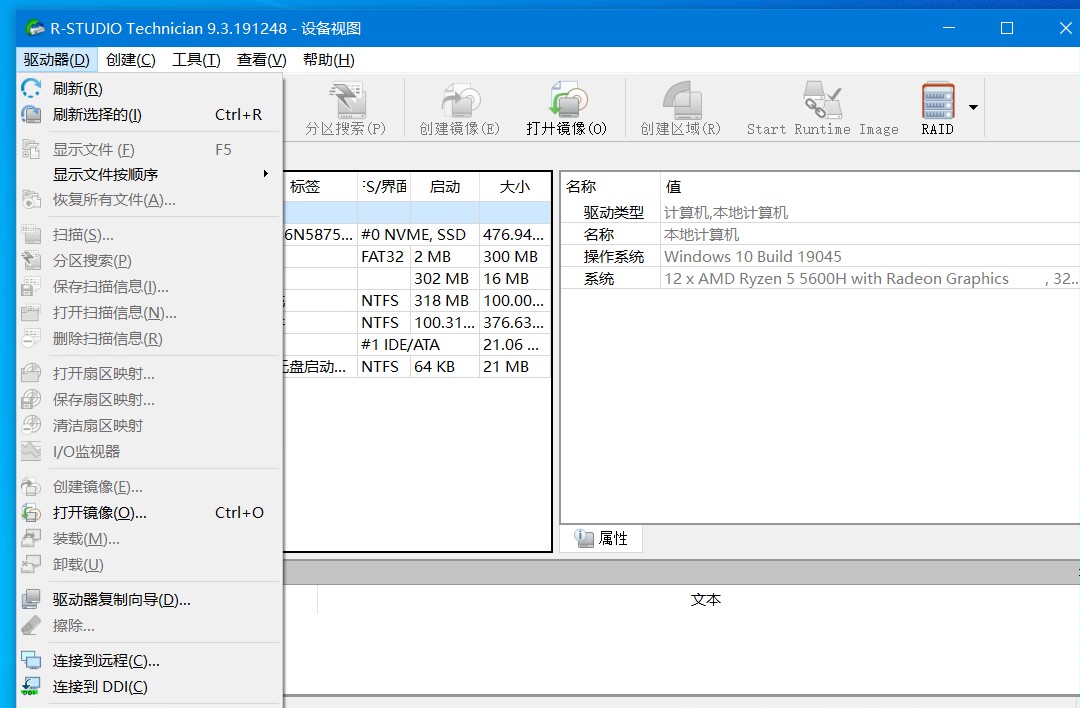The image size is (1080, 708).
Task: Click the 保存扇区映射 icon
Action: [x=31, y=399]
